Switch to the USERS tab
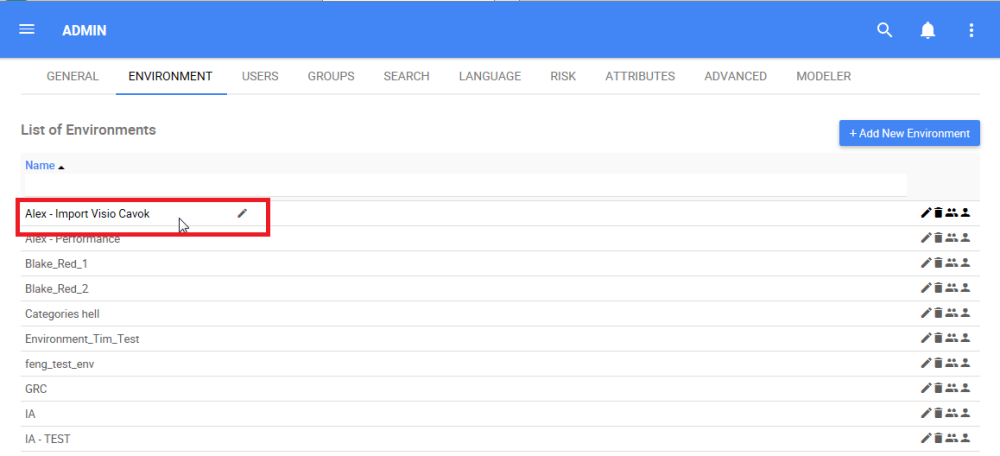 (260, 76)
